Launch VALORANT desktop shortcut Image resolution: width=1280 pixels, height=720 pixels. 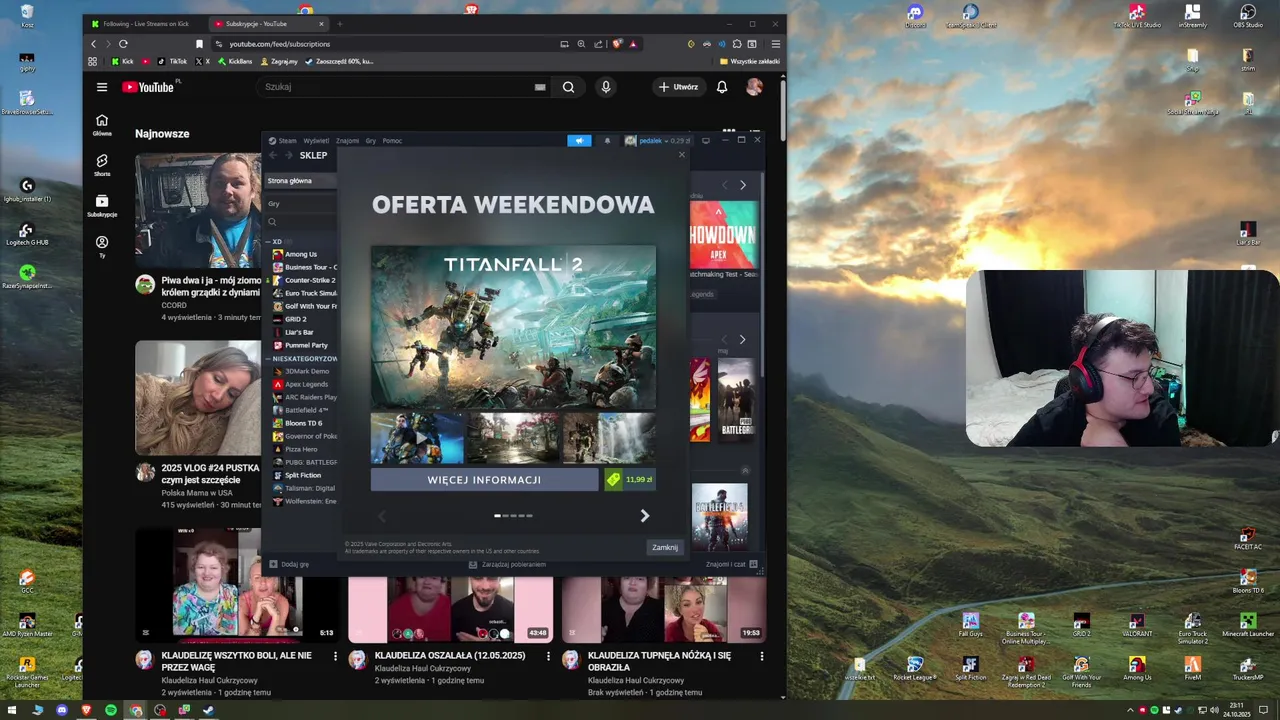1136,626
